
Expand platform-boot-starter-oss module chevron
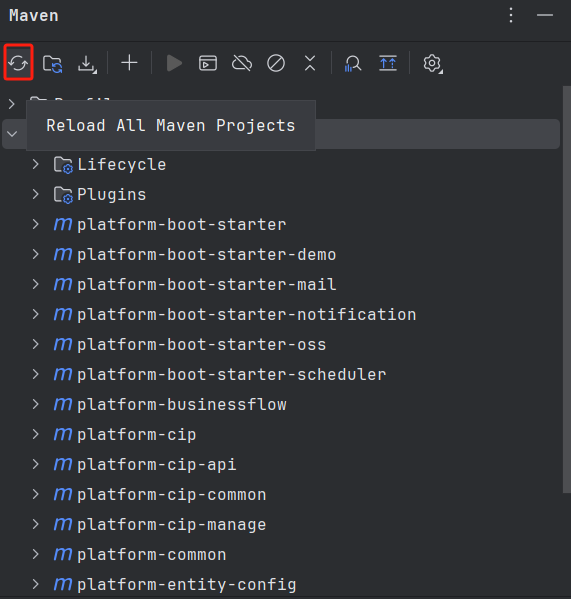[x=36, y=344]
